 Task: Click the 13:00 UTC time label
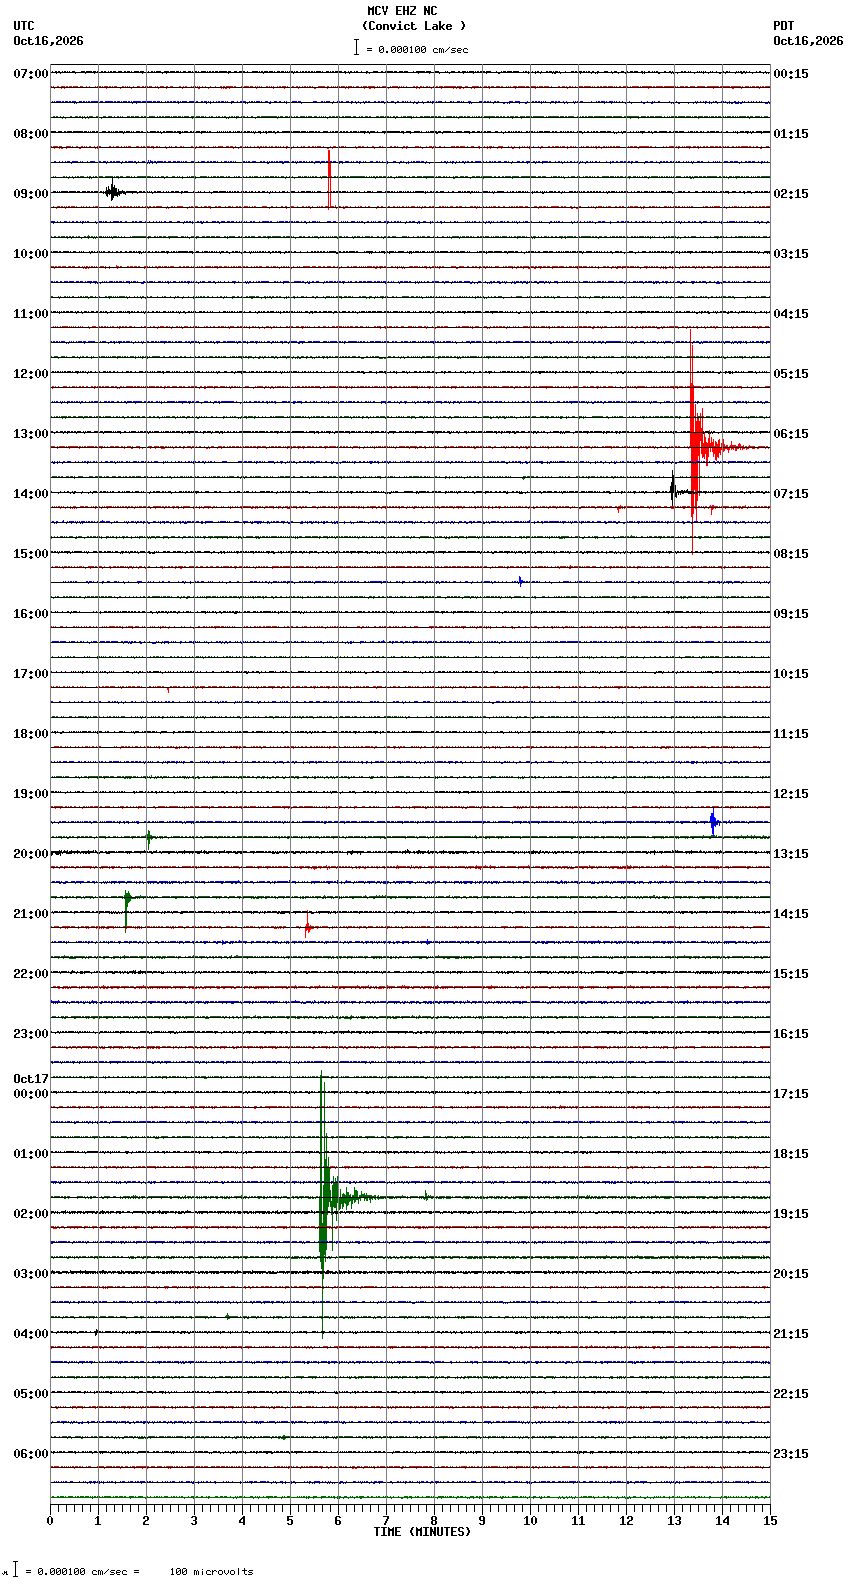tap(31, 434)
